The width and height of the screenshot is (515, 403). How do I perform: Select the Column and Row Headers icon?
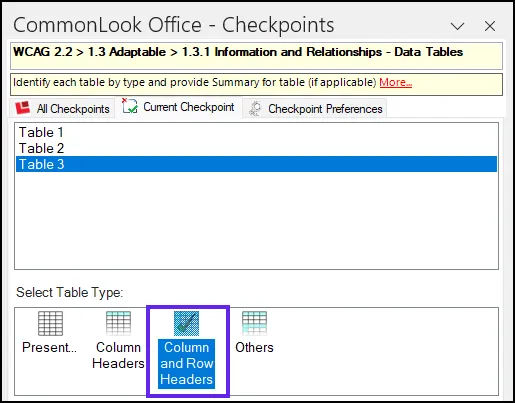tap(186, 323)
